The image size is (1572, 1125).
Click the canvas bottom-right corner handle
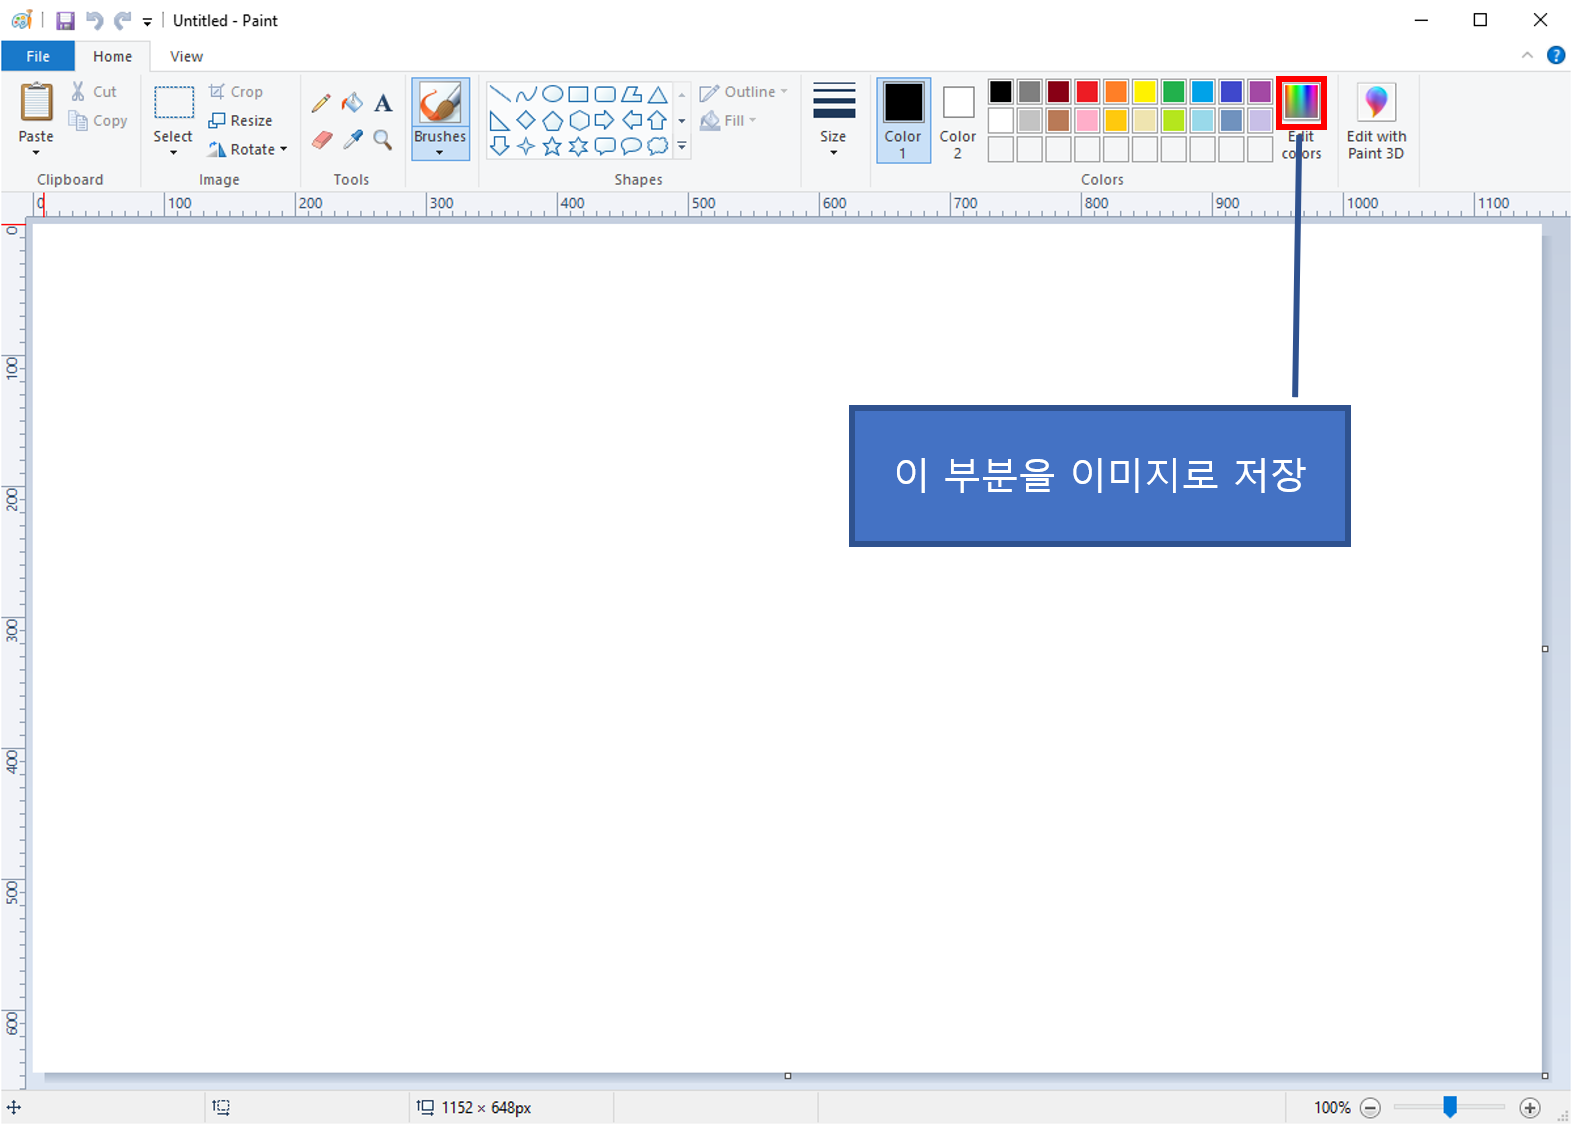pyautogui.click(x=1545, y=1076)
